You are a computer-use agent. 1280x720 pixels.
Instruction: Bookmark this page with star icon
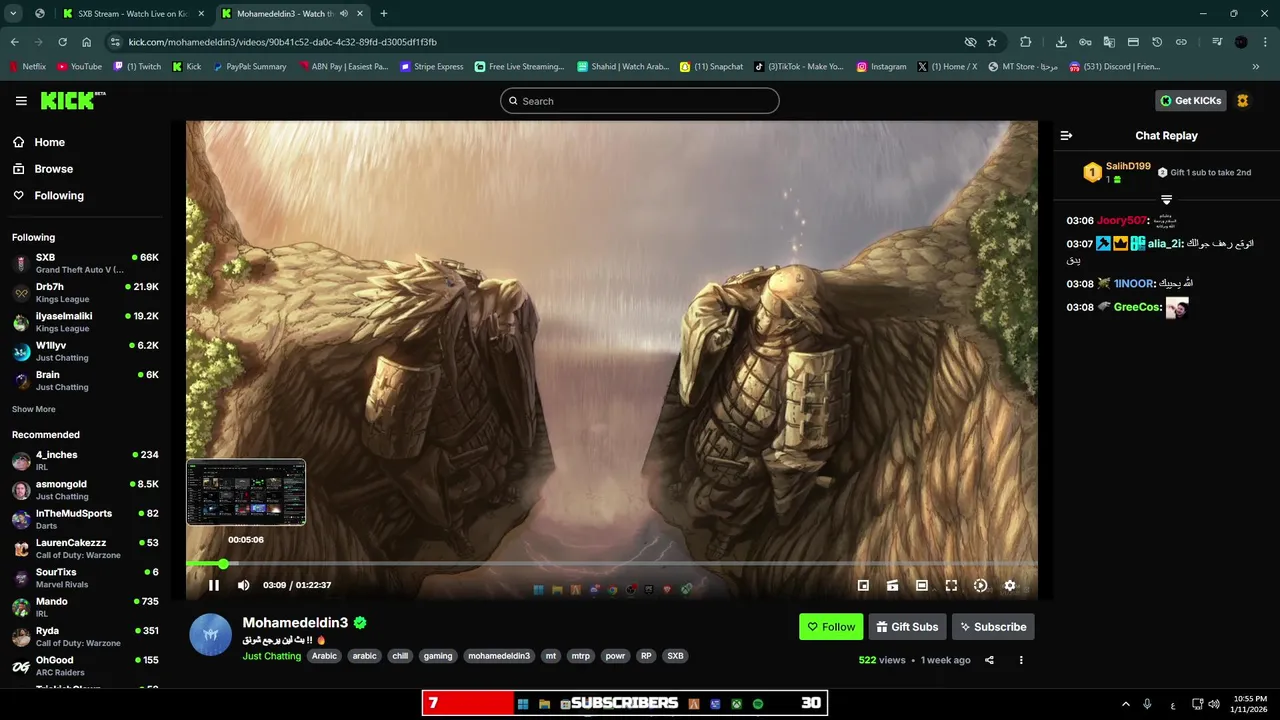992,42
